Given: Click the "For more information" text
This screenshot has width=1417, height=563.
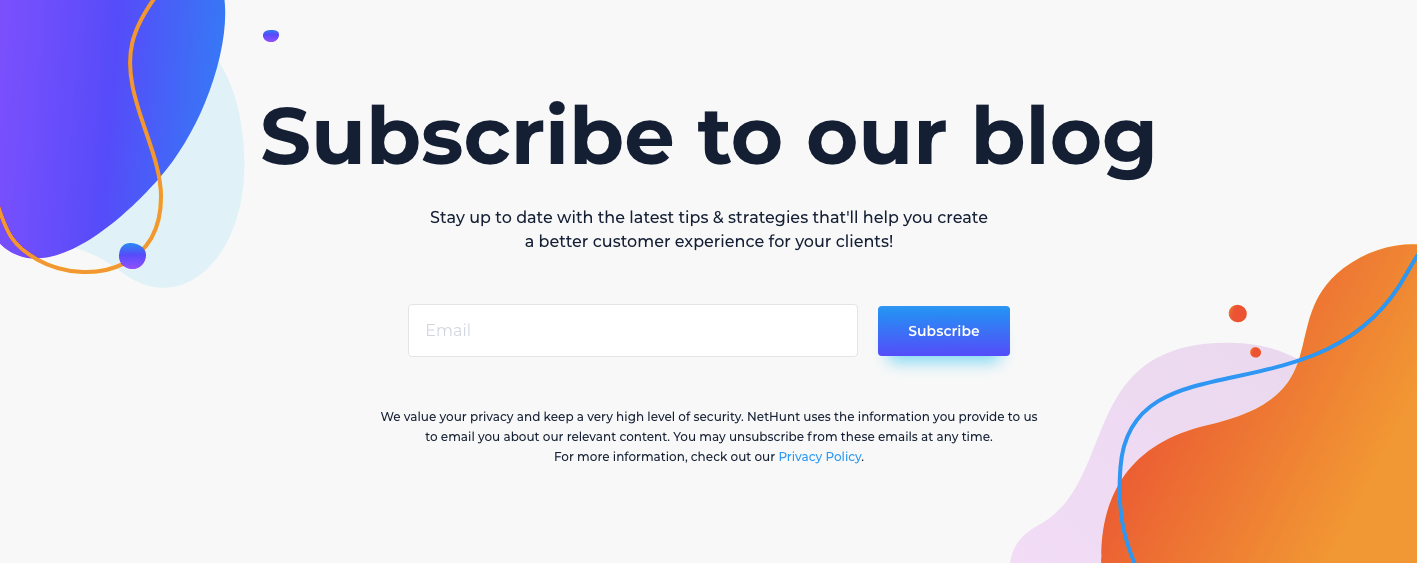Looking at the screenshot, I should coord(621,457).
